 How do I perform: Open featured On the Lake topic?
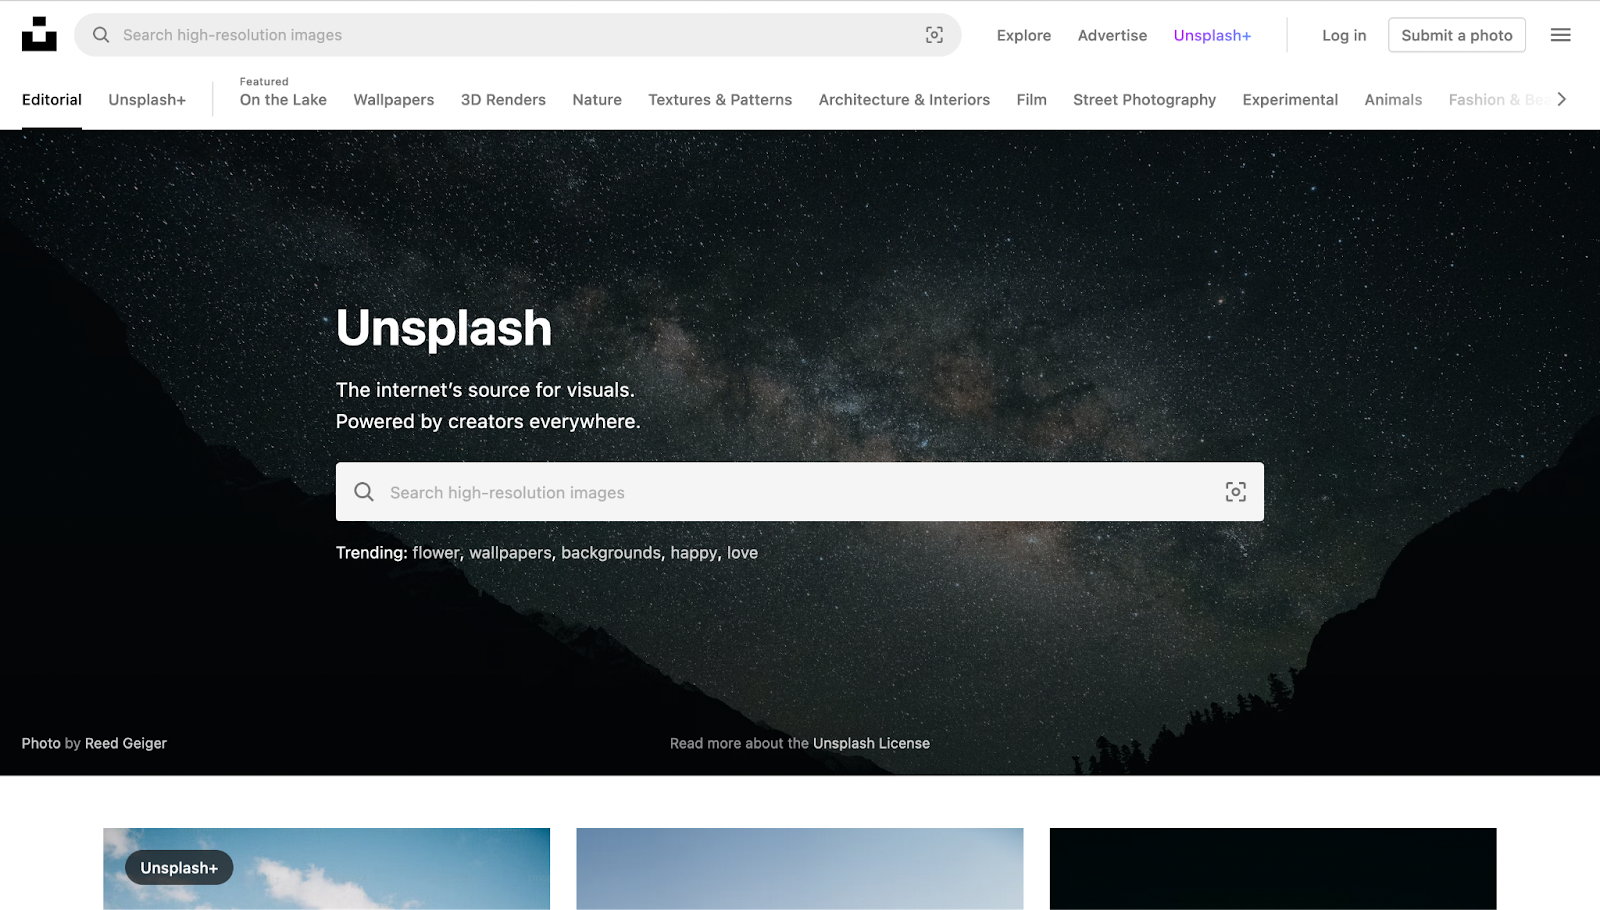click(283, 100)
